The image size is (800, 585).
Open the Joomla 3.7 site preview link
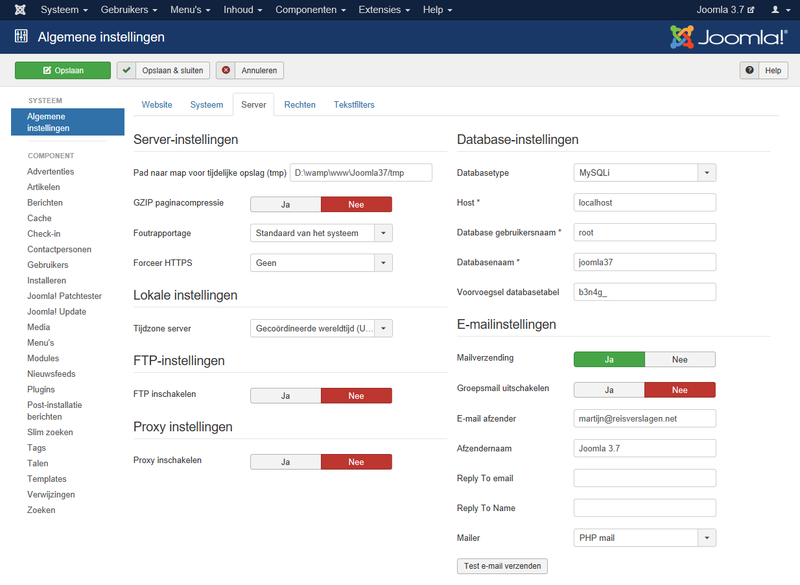click(725, 10)
